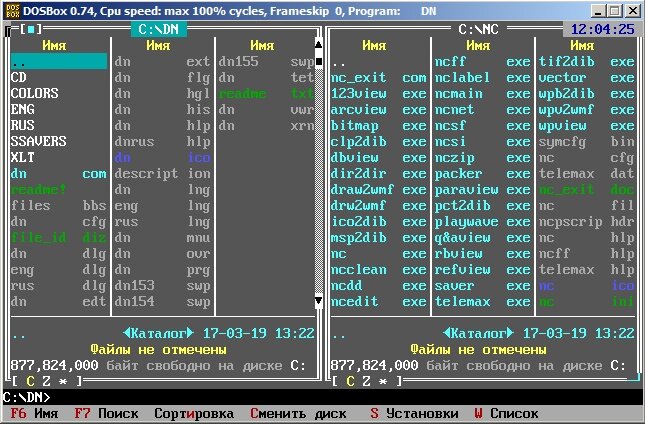Viewport: 645px width, 424px height.
Task: Click the right arrow after Каталог in the C:\NC panel
Action: tap(510, 333)
